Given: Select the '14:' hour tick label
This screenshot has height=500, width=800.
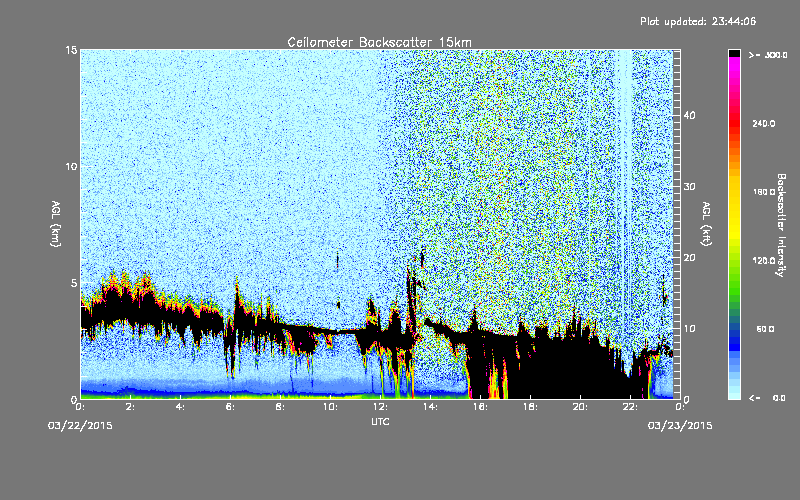Looking at the screenshot, I should pyautogui.click(x=431, y=407).
